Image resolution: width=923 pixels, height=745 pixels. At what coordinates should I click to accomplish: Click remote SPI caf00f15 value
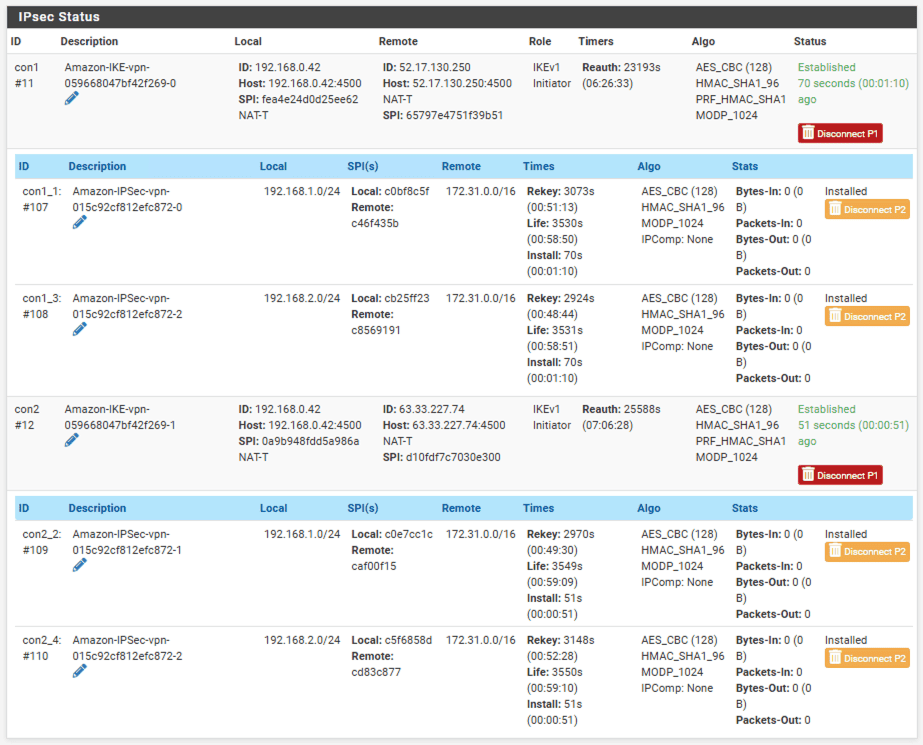[374, 566]
